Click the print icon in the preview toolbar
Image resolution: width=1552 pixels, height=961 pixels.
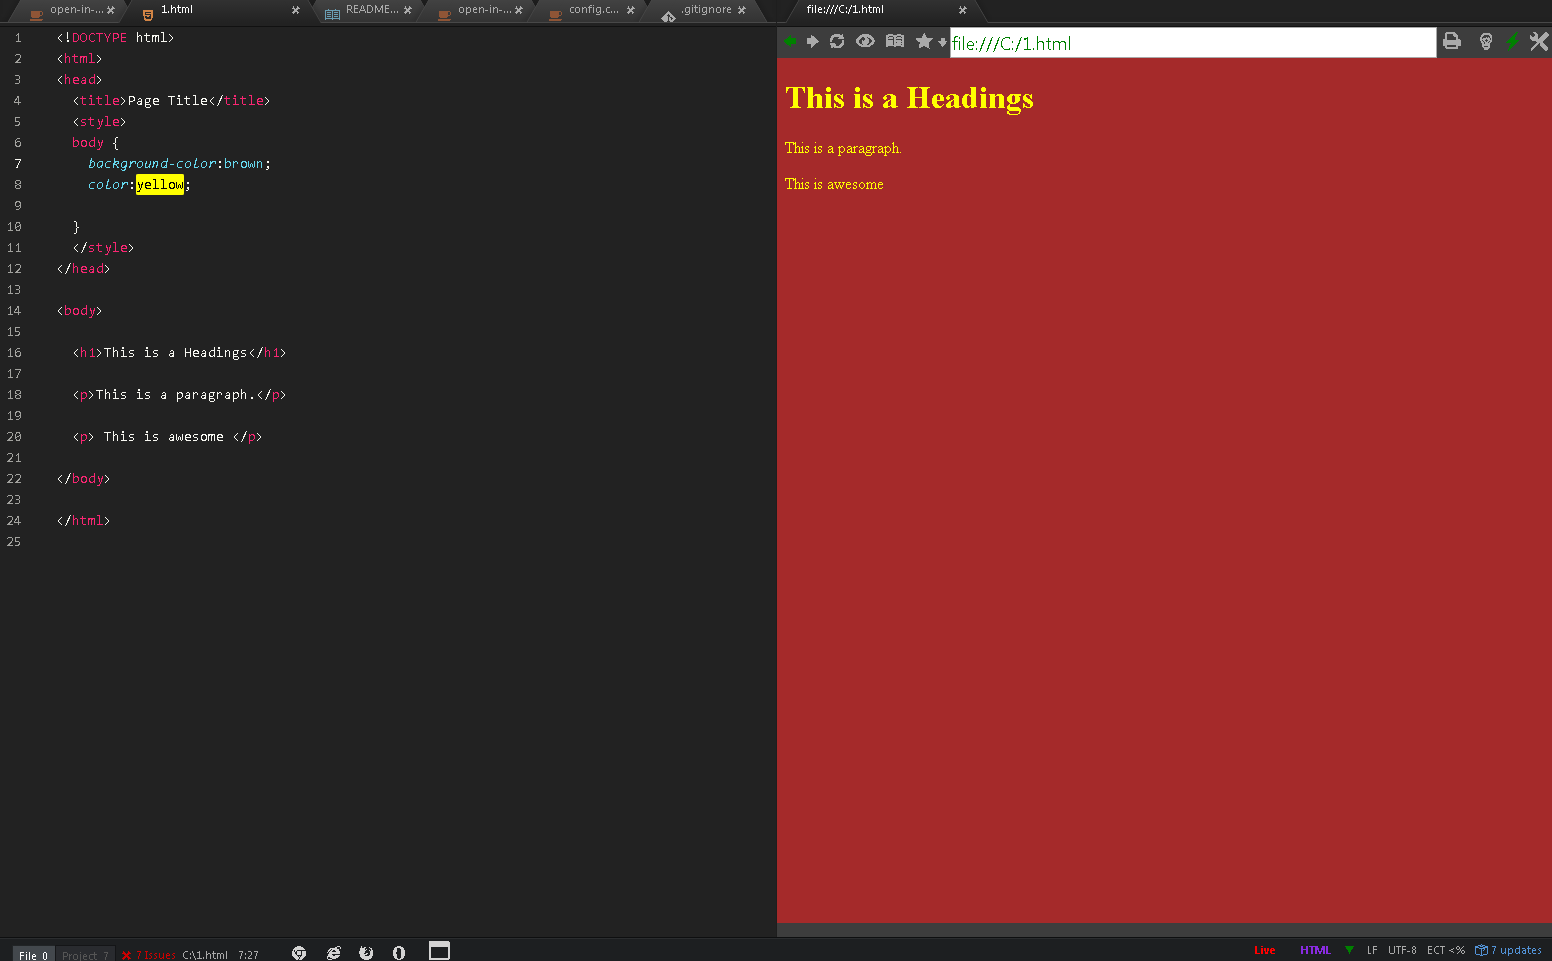[x=1451, y=41]
